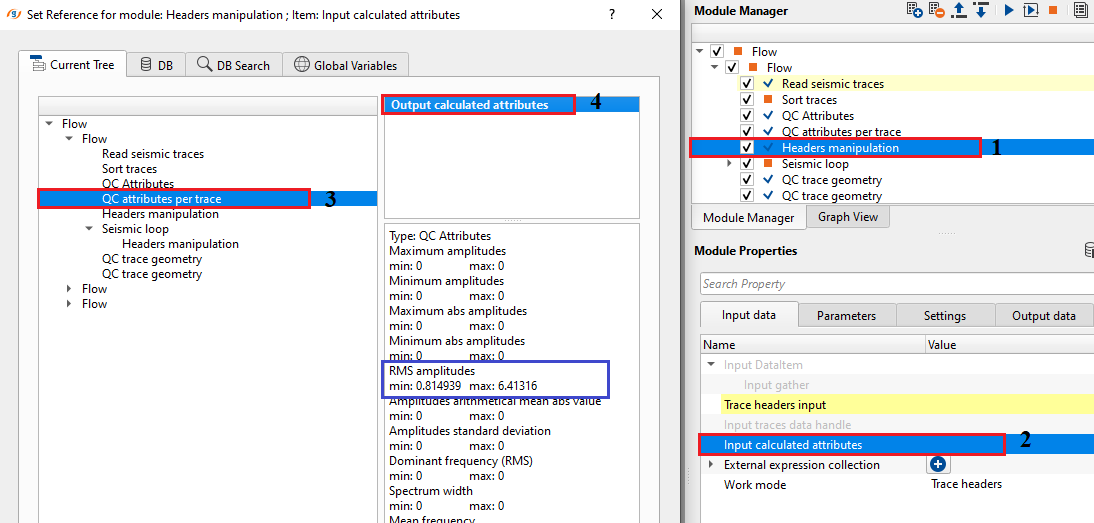Select Headers manipulation under Seismic loop in dialog

180,244
